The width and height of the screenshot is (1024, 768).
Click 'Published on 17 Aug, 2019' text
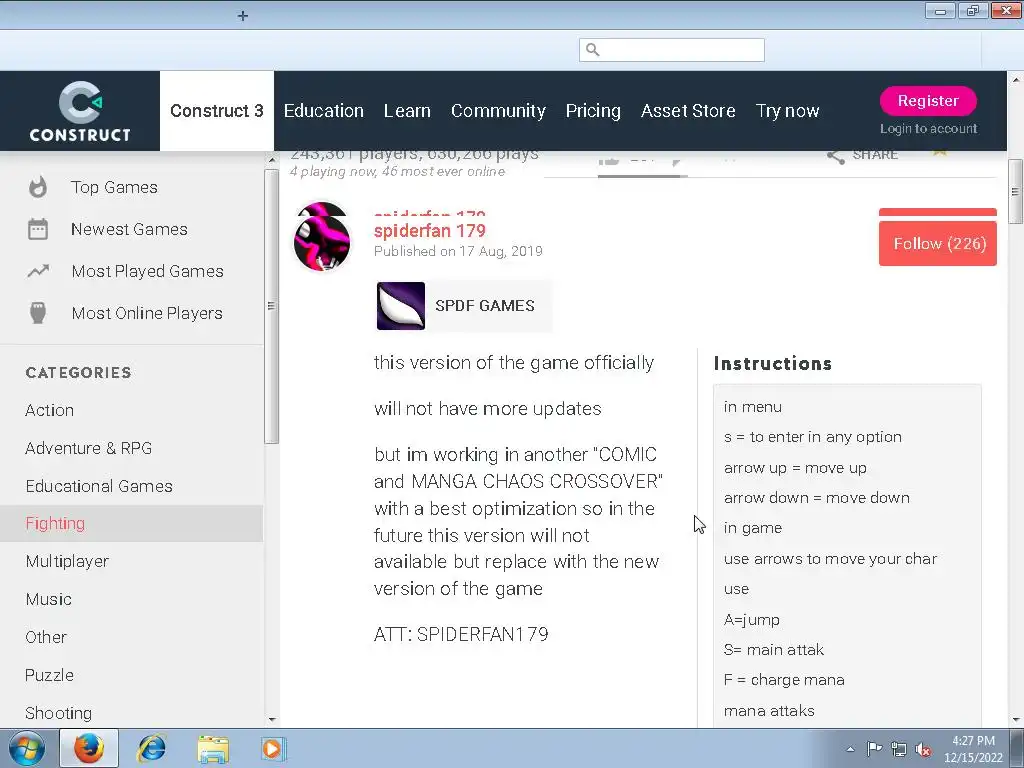coord(458,251)
